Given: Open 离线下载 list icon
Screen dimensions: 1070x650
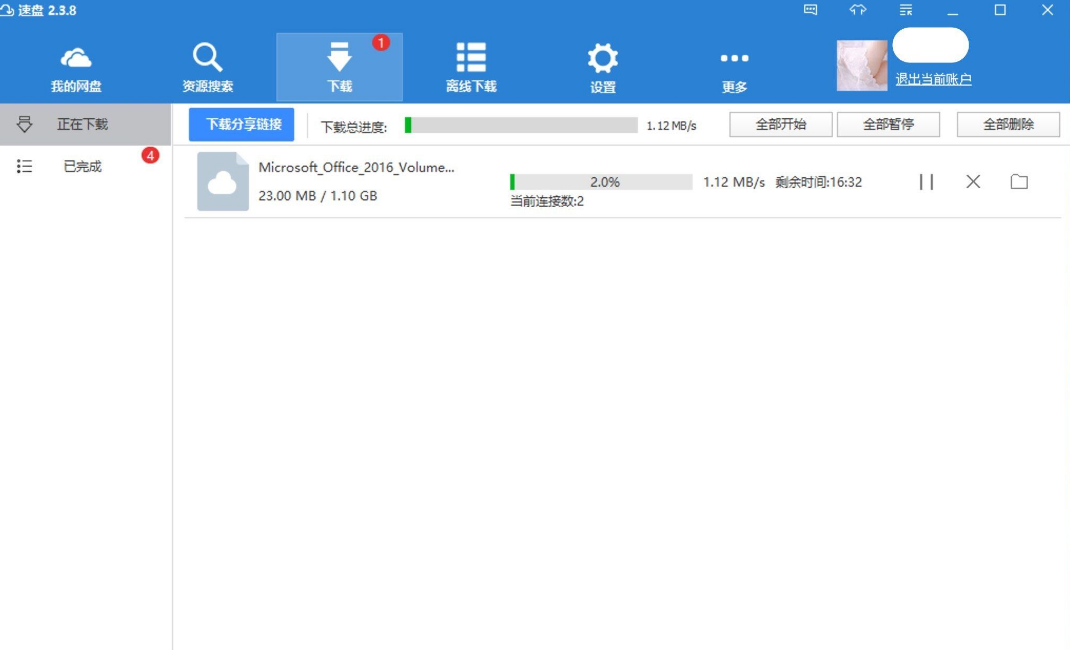Looking at the screenshot, I should (471, 57).
